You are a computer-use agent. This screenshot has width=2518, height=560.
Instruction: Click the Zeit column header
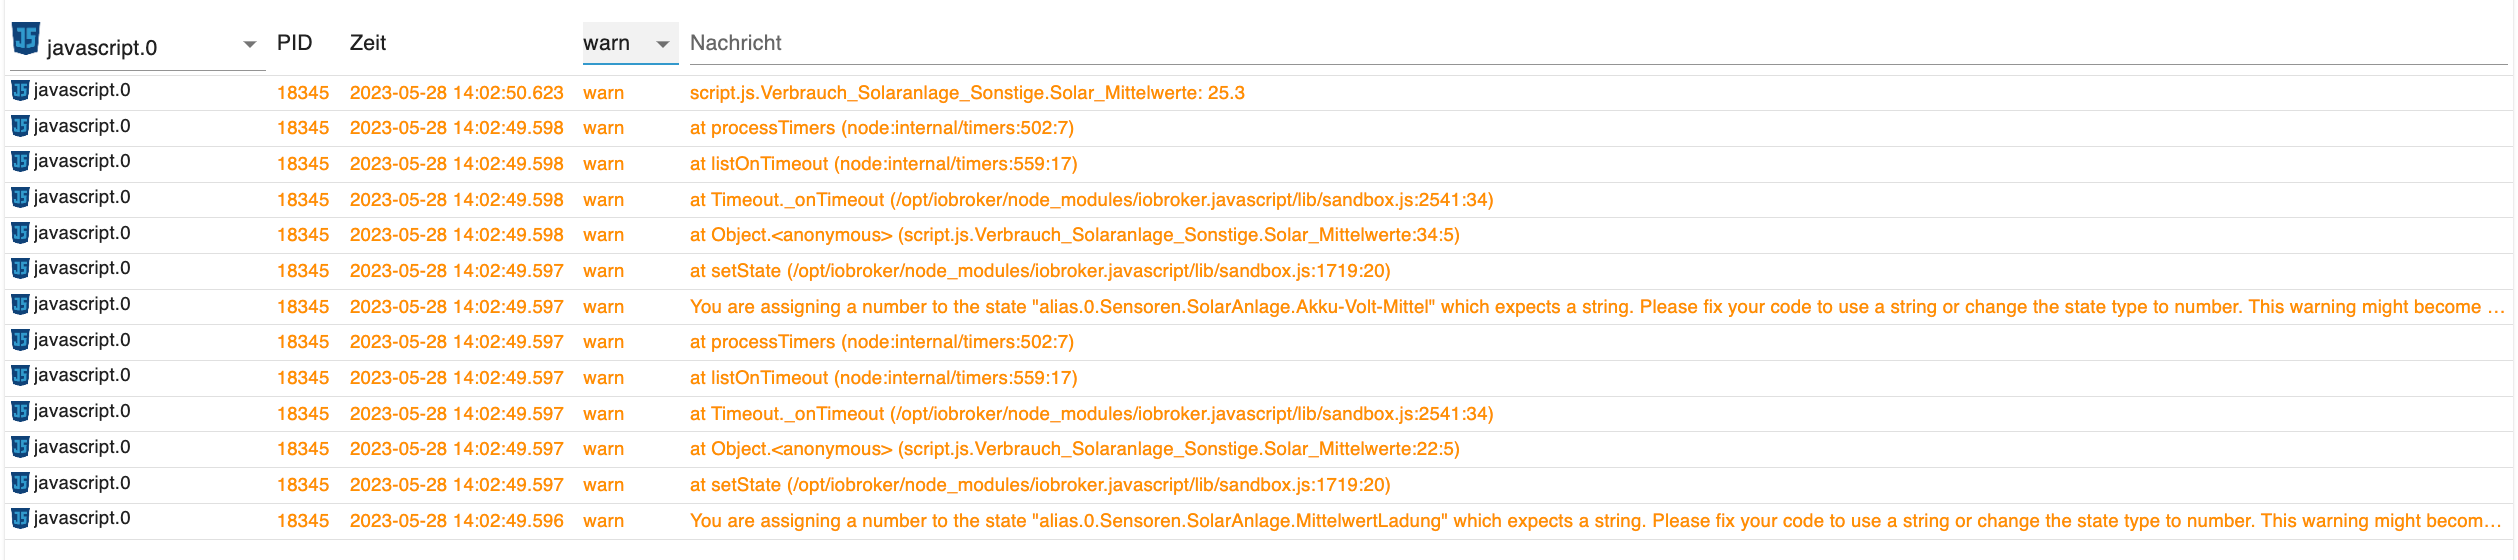click(x=368, y=43)
